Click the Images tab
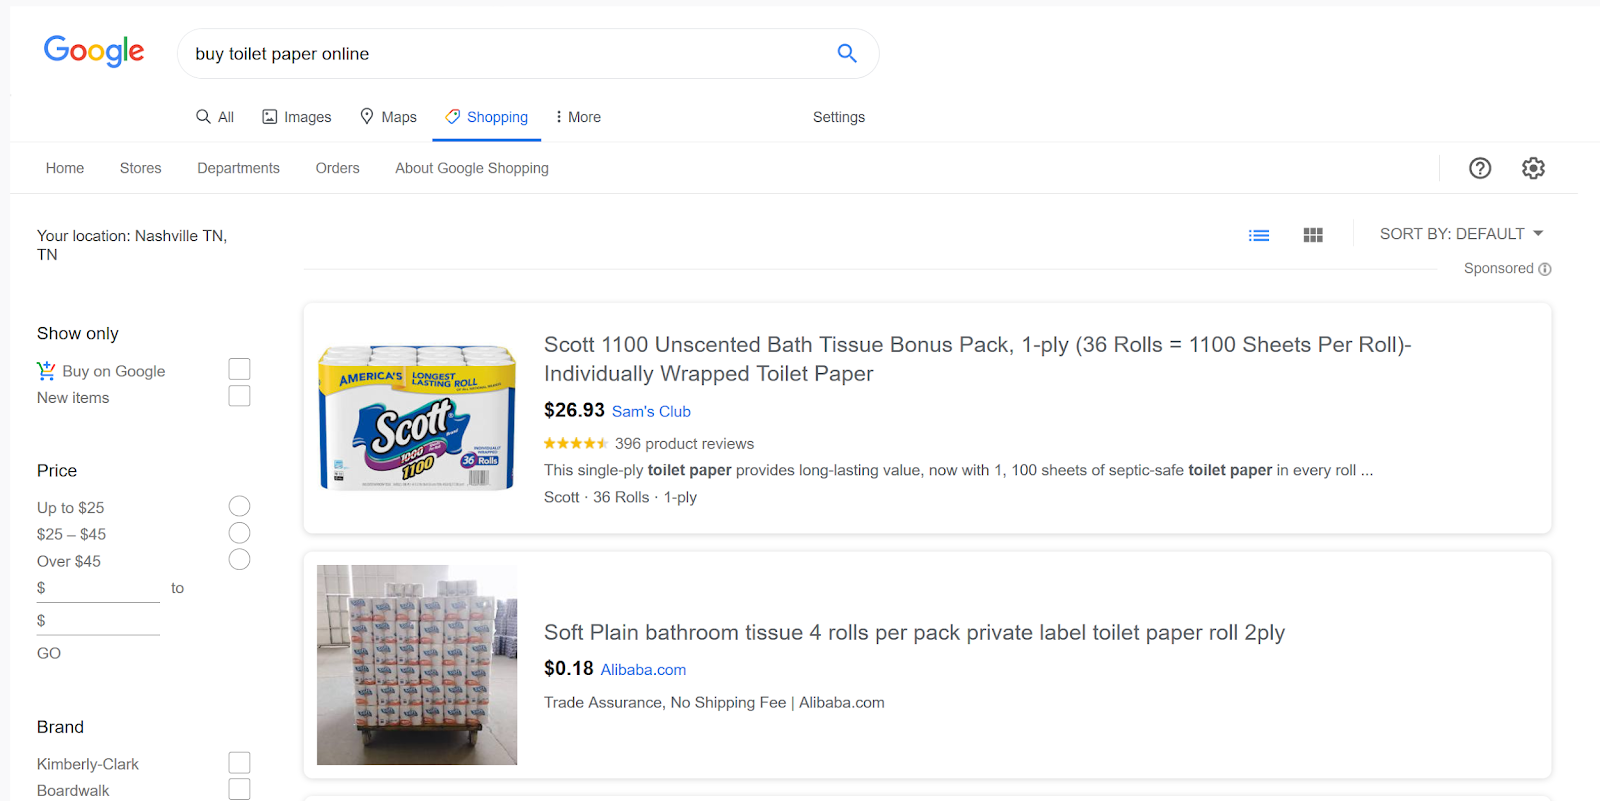 click(297, 117)
